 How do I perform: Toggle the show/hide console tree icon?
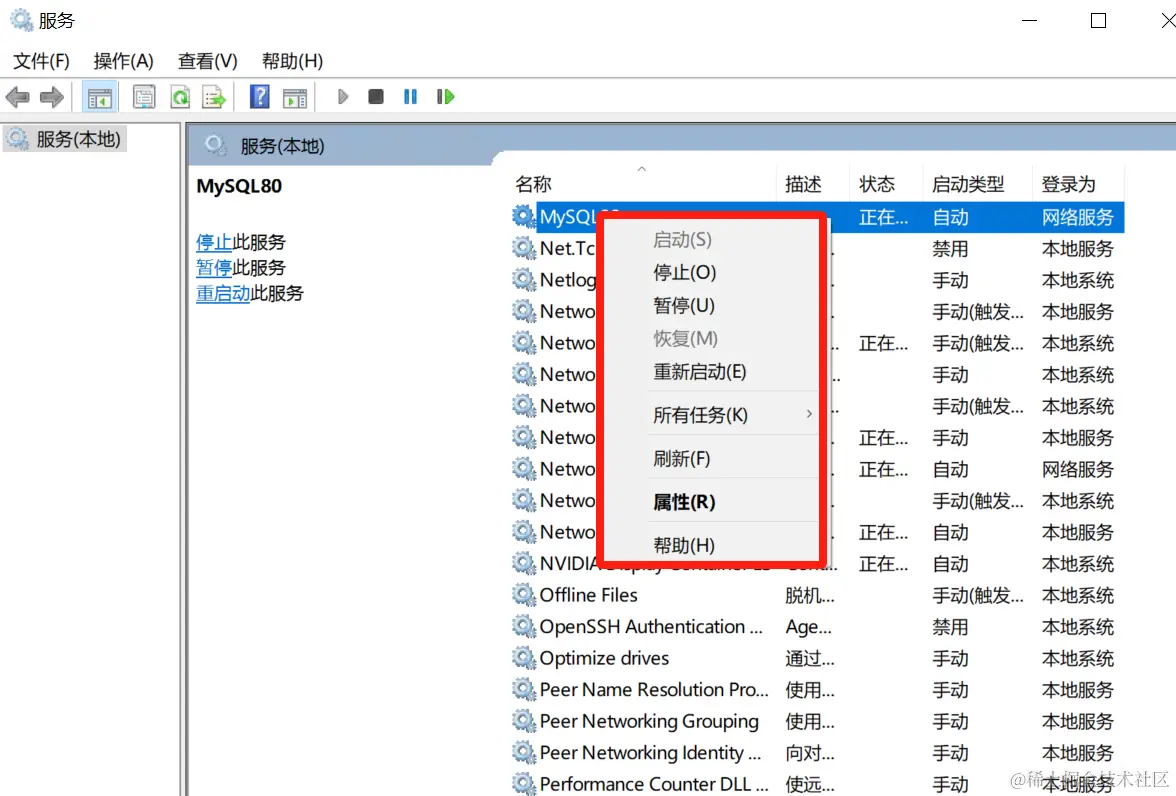(x=99, y=97)
